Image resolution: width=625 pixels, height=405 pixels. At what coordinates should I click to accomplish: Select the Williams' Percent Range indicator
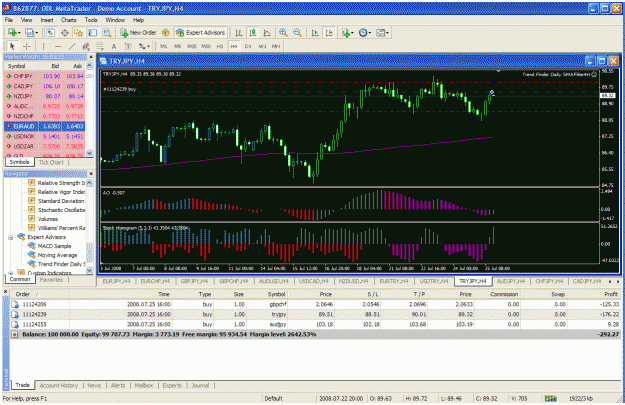[61, 228]
